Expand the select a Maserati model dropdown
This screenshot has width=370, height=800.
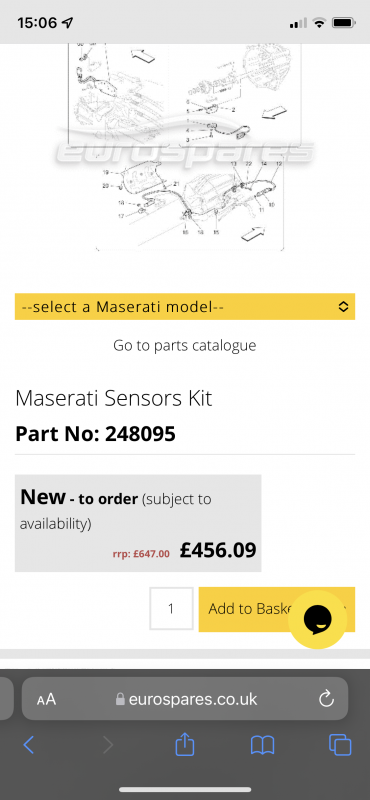[x=185, y=307]
